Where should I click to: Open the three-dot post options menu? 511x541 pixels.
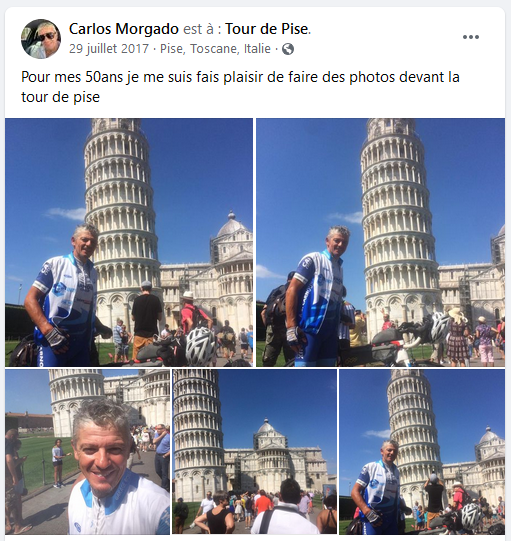pyautogui.click(x=471, y=37)
